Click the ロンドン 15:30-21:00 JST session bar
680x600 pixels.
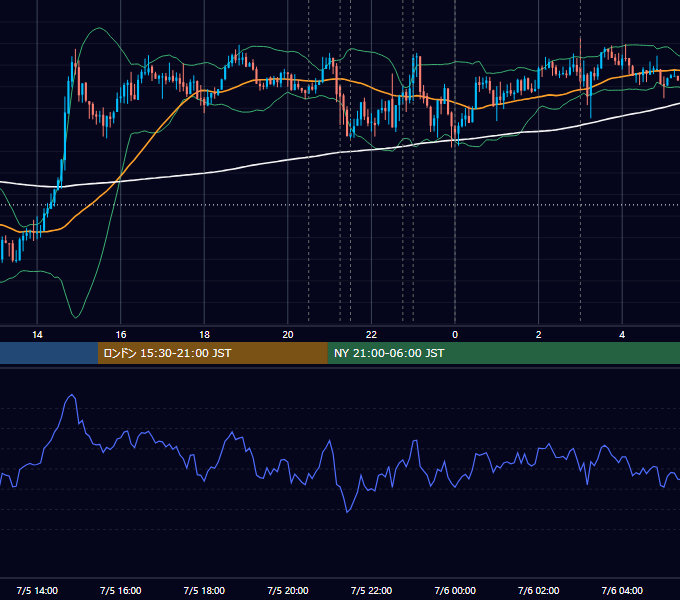click(x=212, y=353)
